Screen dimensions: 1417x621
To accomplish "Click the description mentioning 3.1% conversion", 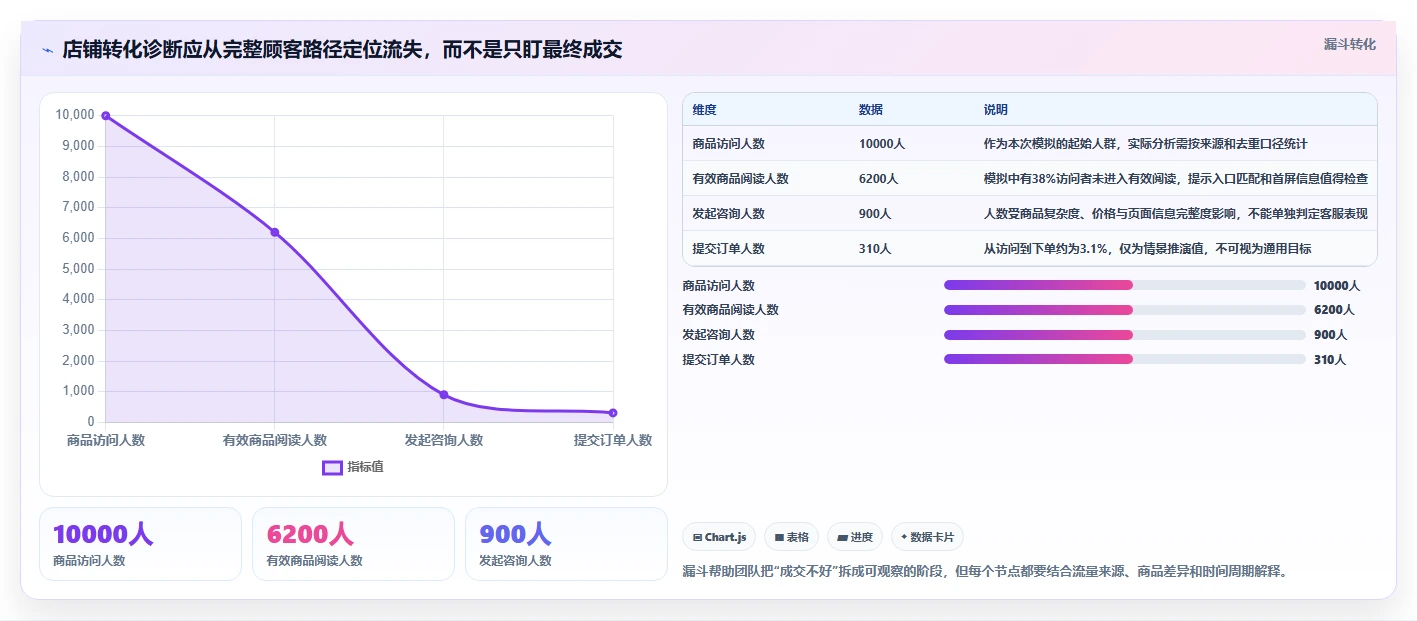I will (x=1147, y=249).
